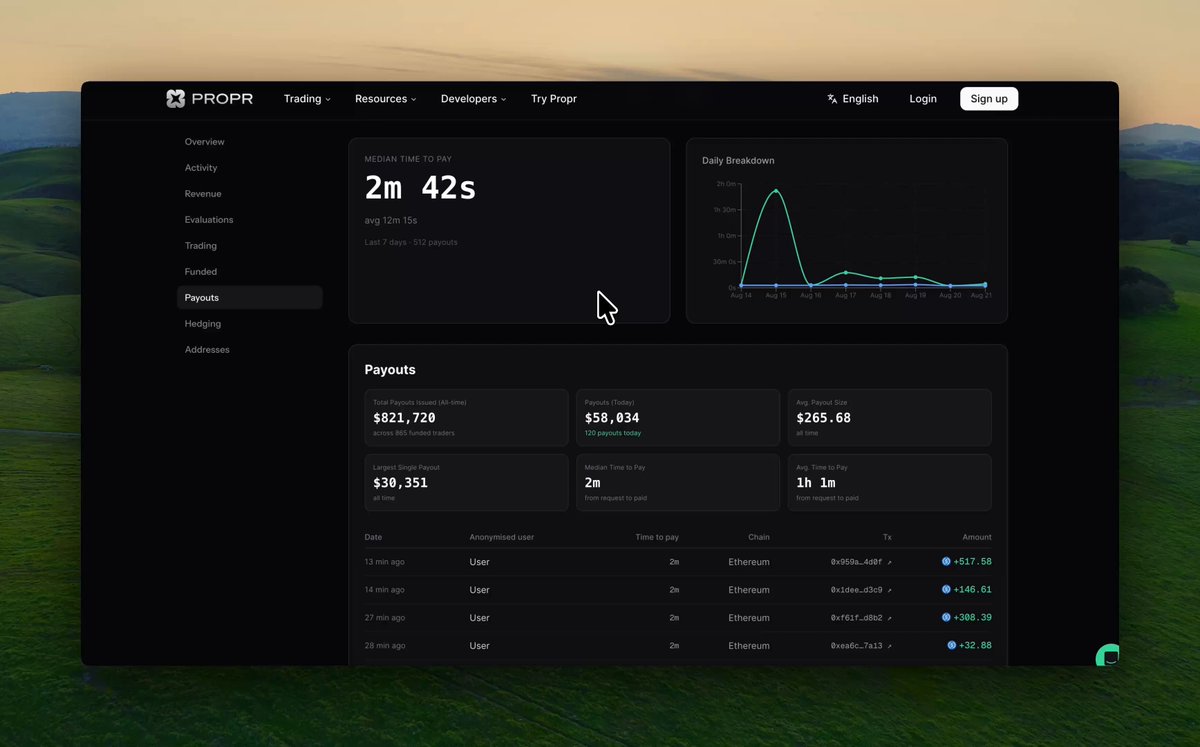
Task: Select Trading in the left sidebar
Action: tap(250, 246)
